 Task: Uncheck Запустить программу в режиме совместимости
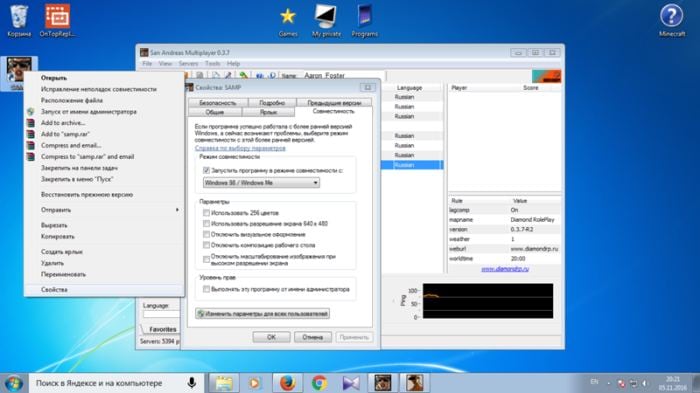pos(206,170)
